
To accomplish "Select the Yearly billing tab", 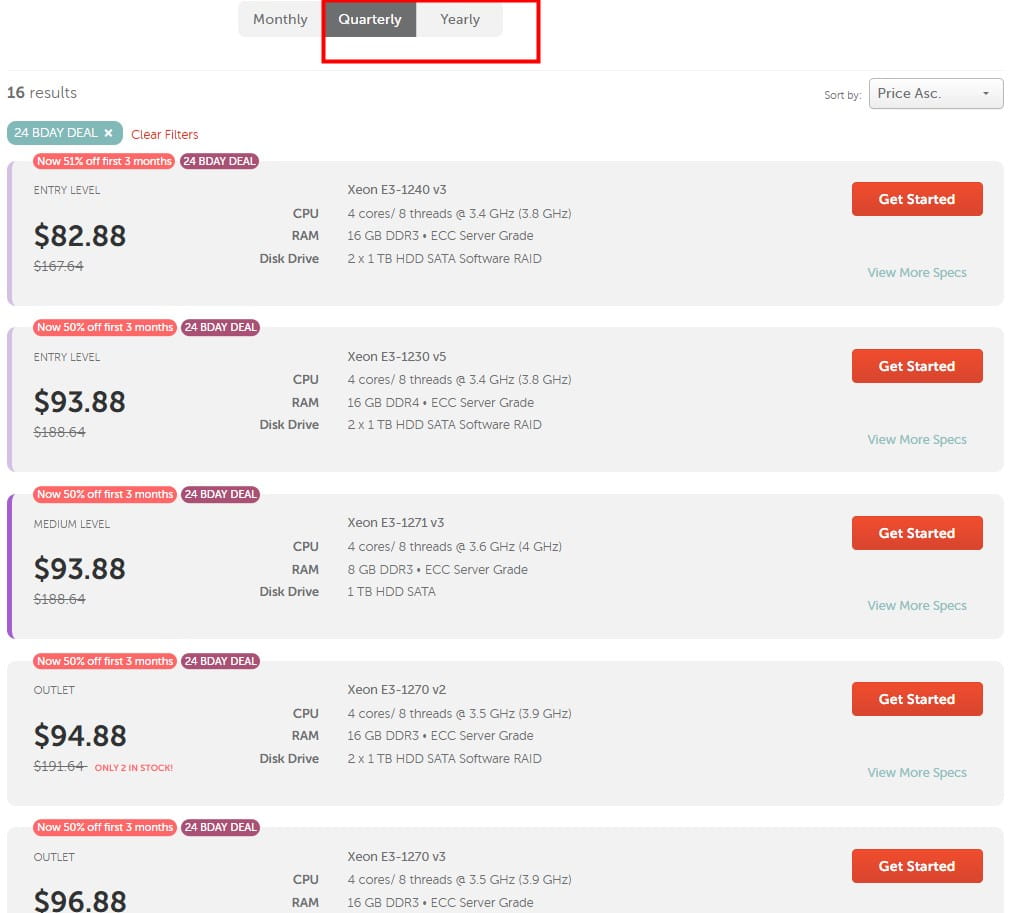I will 459,19.
